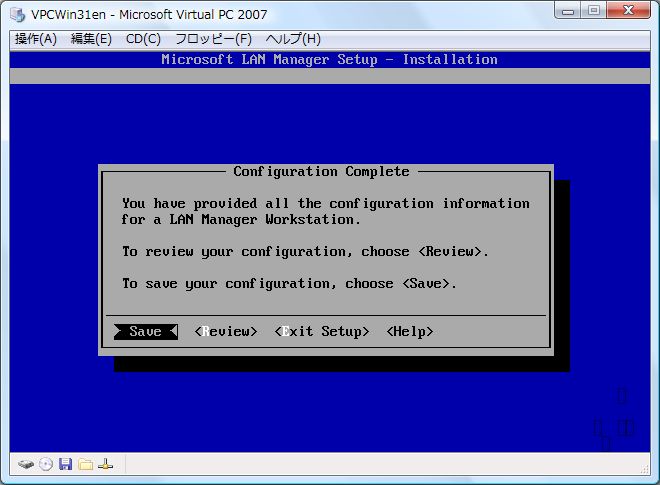Click the shared folder status icon
660x485 pixels.
[x=85, y=464]
